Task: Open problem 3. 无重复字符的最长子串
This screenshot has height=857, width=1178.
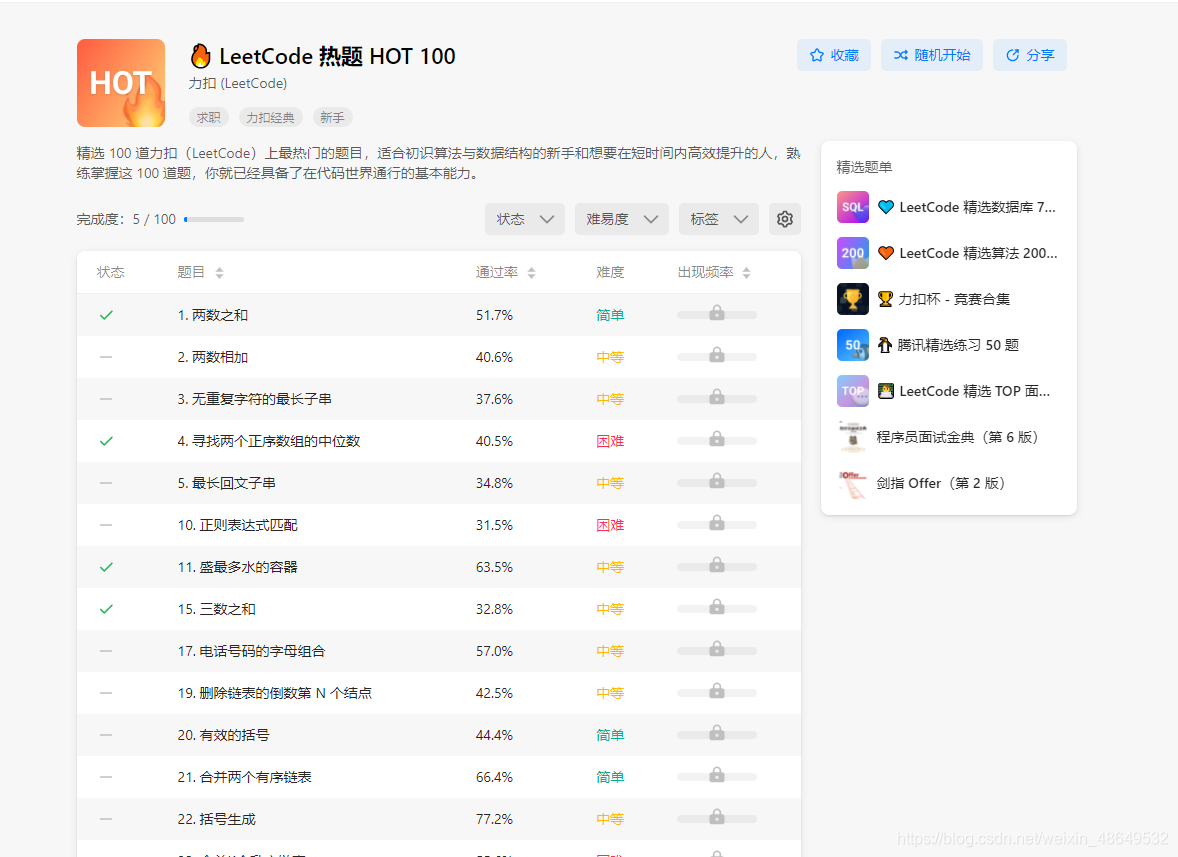Action: [255, 400]
